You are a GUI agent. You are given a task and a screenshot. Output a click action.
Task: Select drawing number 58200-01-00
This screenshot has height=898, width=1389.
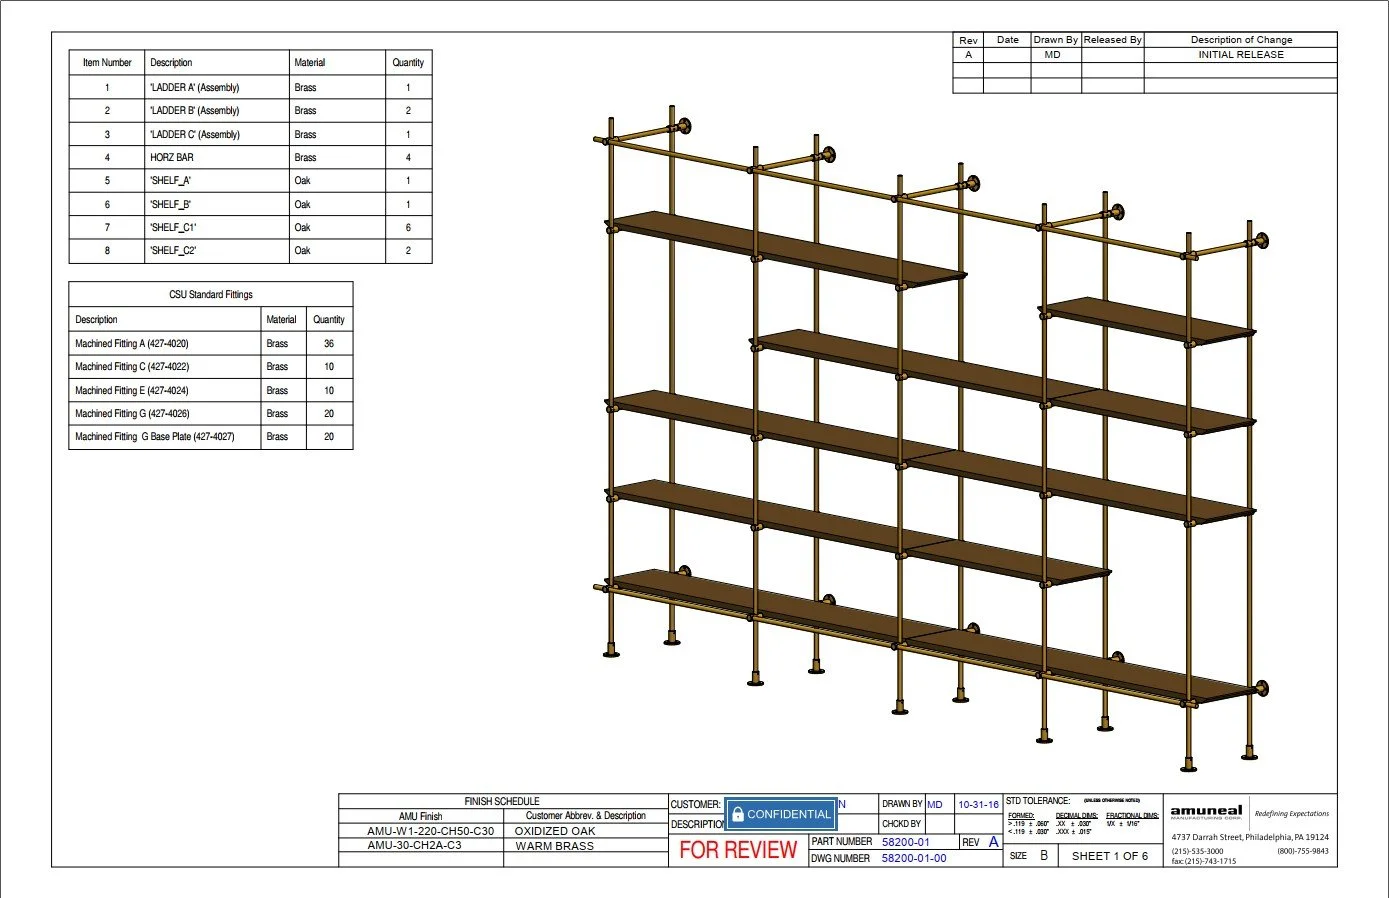914,858
